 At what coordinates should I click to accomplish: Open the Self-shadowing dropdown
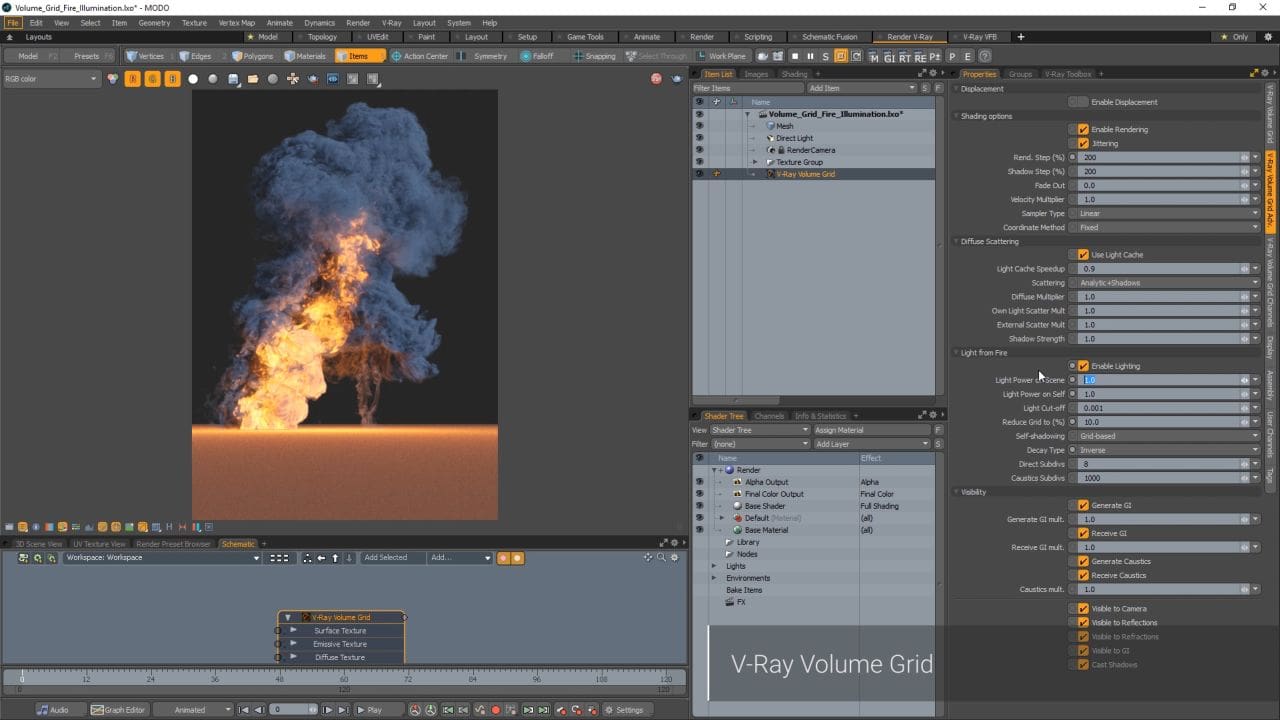click(x=1169, y=436)
